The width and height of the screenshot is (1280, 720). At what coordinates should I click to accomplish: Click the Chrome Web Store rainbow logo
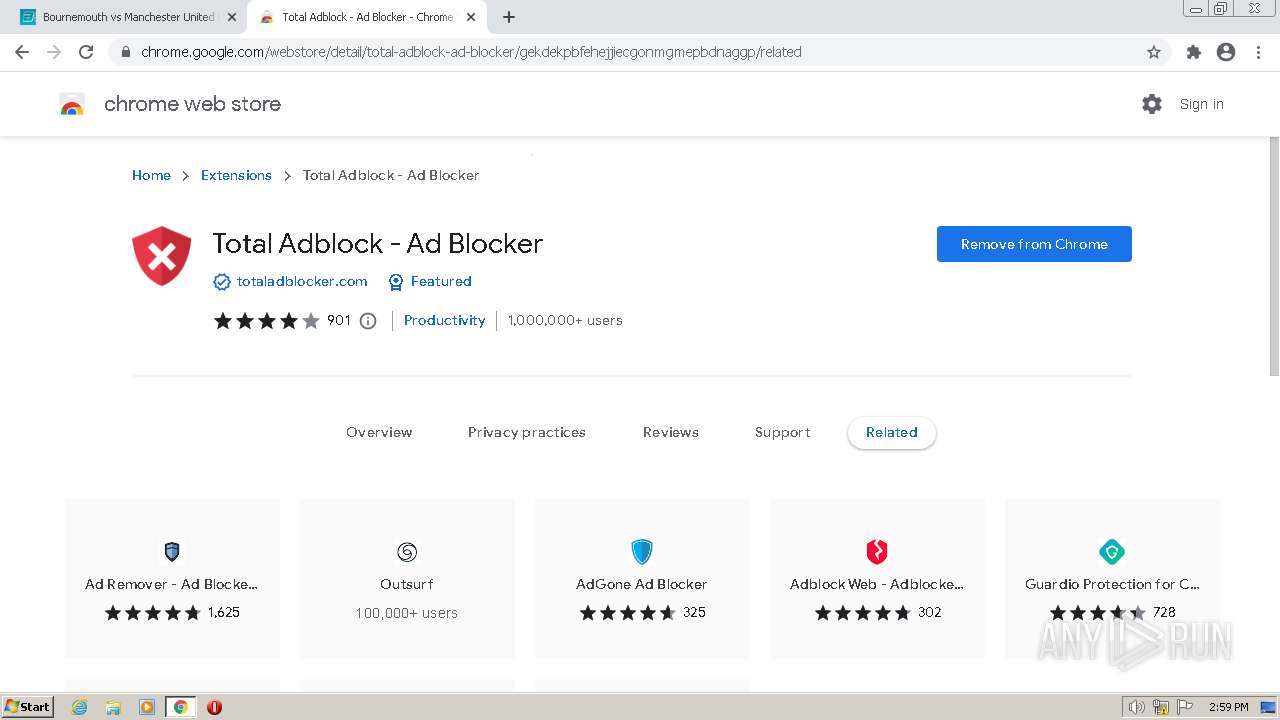point(72,104)
